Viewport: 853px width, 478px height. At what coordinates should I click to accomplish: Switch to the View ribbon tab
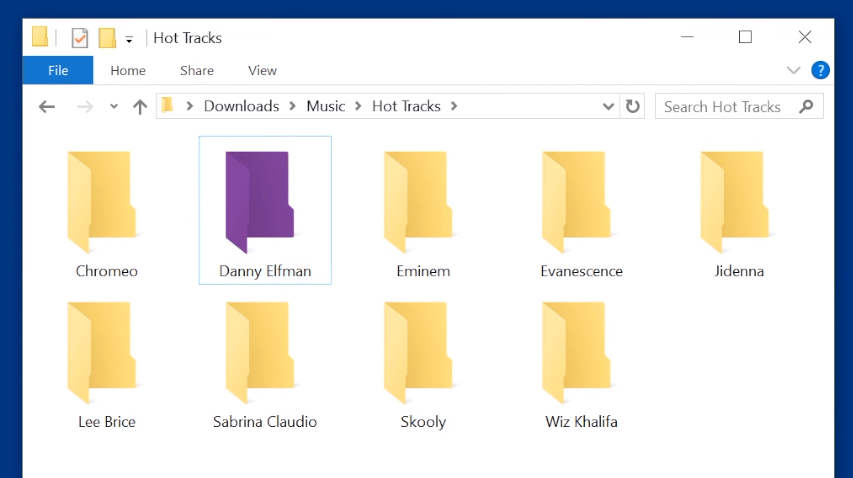pyautogui.click(x=262, y=71)
